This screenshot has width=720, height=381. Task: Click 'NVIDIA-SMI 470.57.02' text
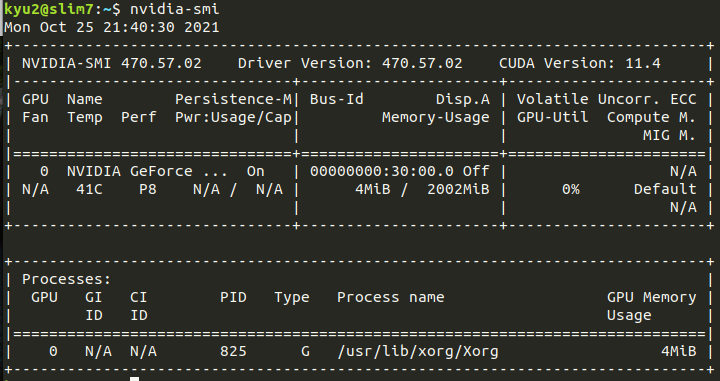tap(112, 63)
